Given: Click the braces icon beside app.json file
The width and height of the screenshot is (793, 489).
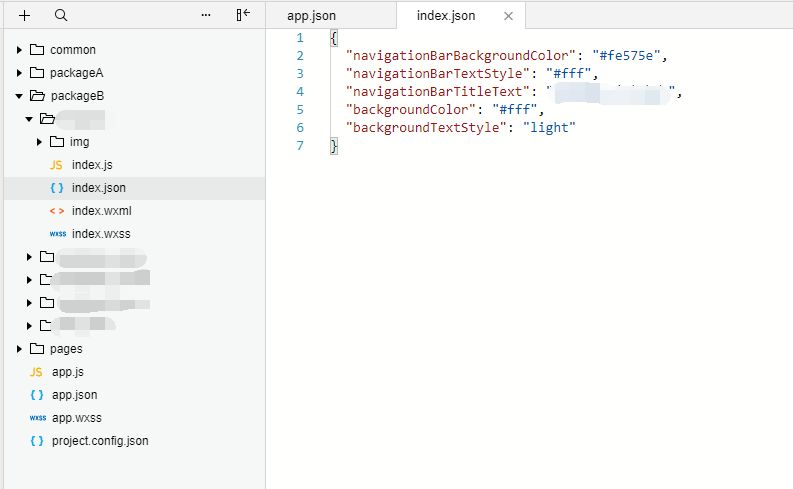Looking at the screenshot, I should (x=37, y=394).
